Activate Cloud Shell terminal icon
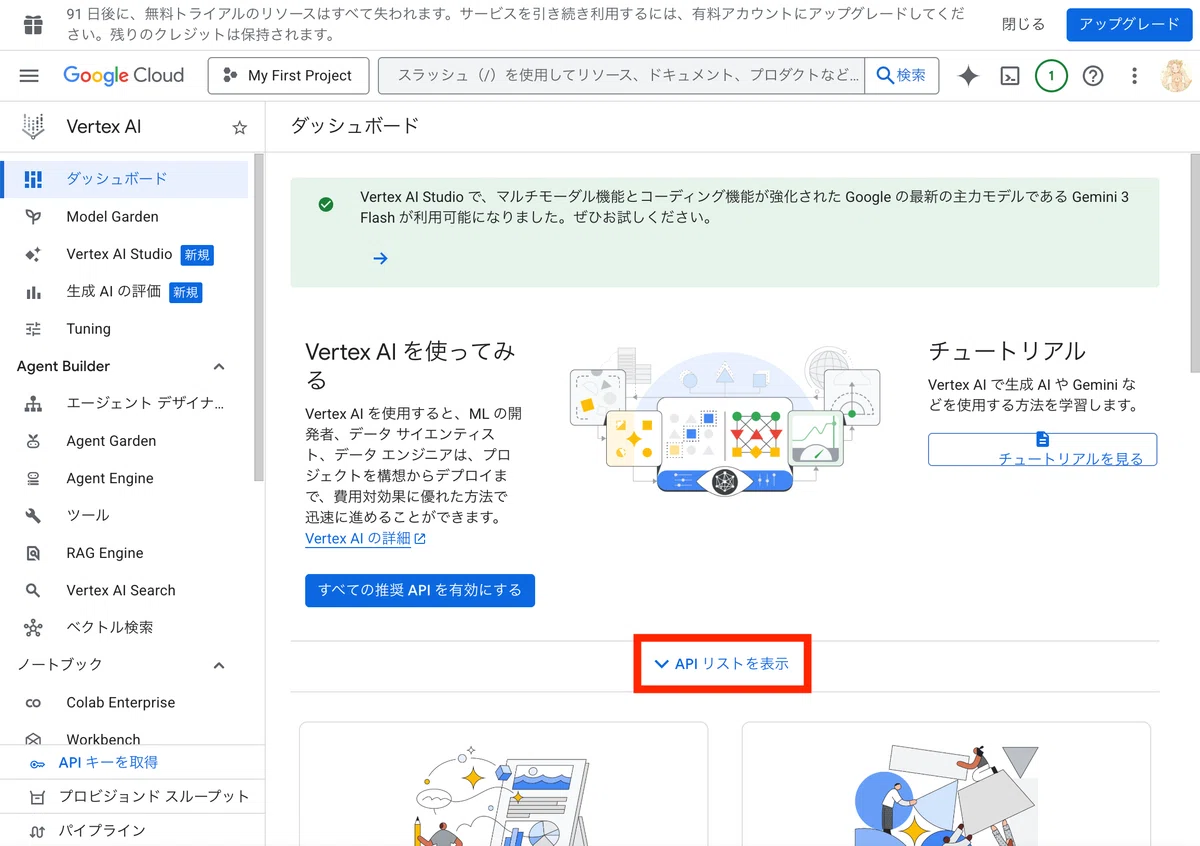The height and width of the screenshot is (846, 1200). (1010, 76)
